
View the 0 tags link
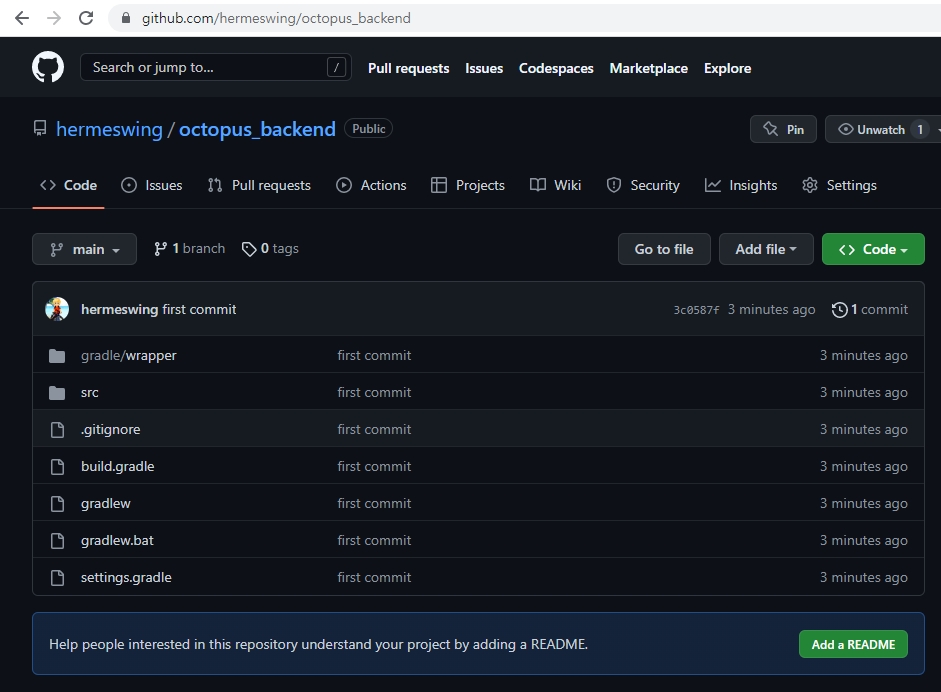point(270,248)
